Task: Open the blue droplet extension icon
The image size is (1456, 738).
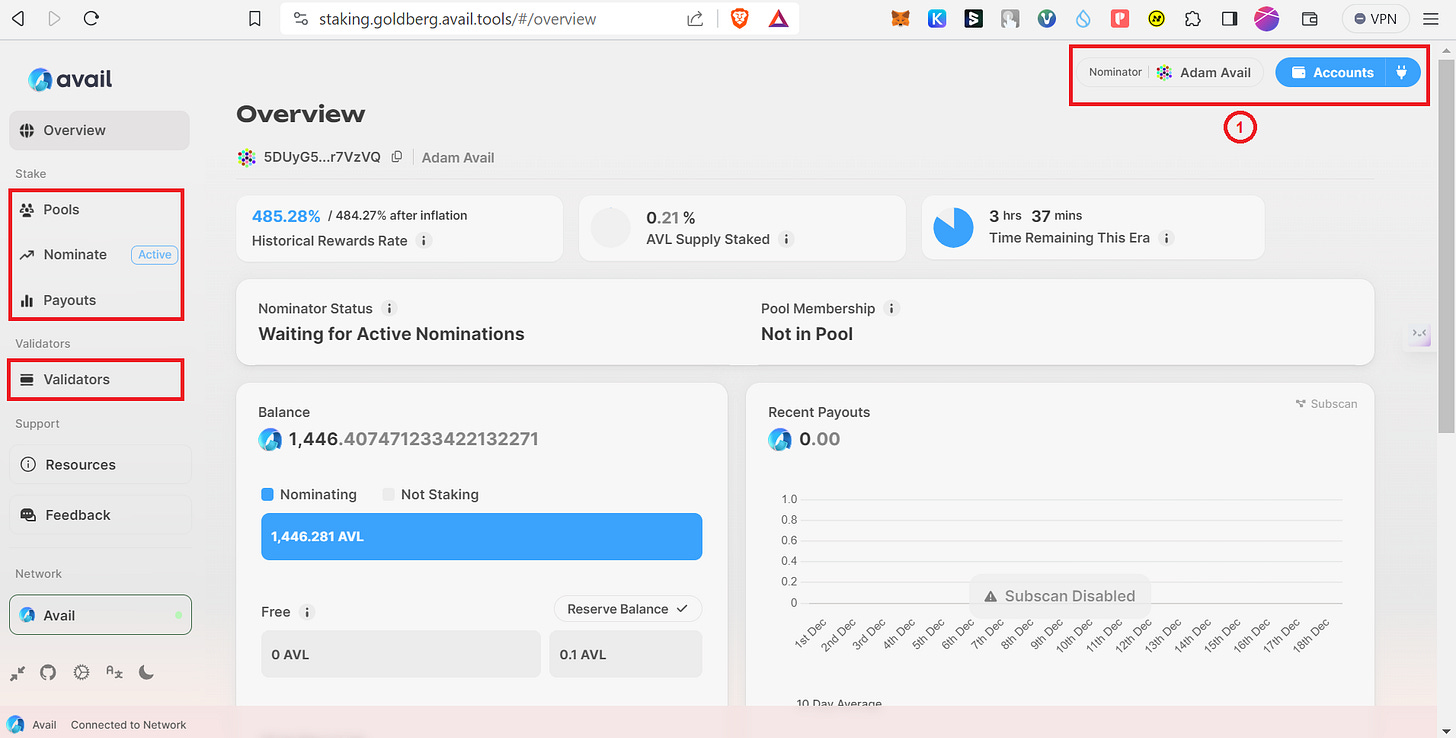Action: 1084,18
